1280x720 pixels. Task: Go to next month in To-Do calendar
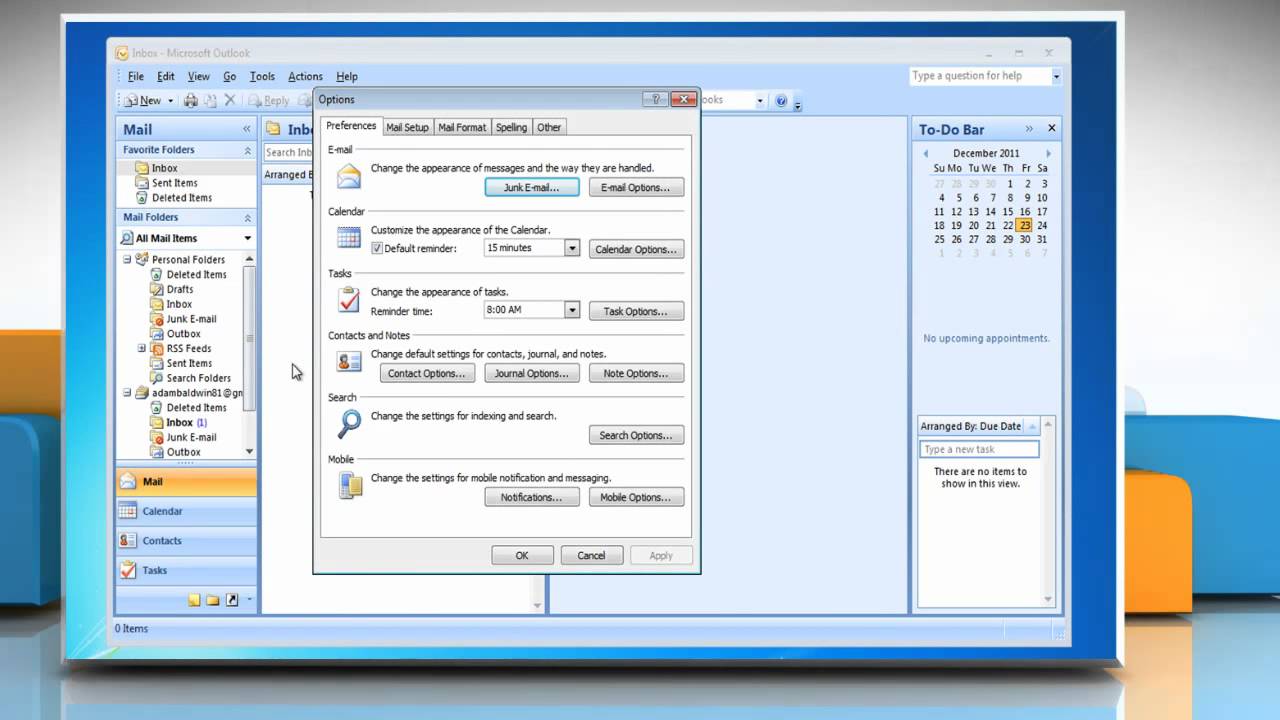1048,153
